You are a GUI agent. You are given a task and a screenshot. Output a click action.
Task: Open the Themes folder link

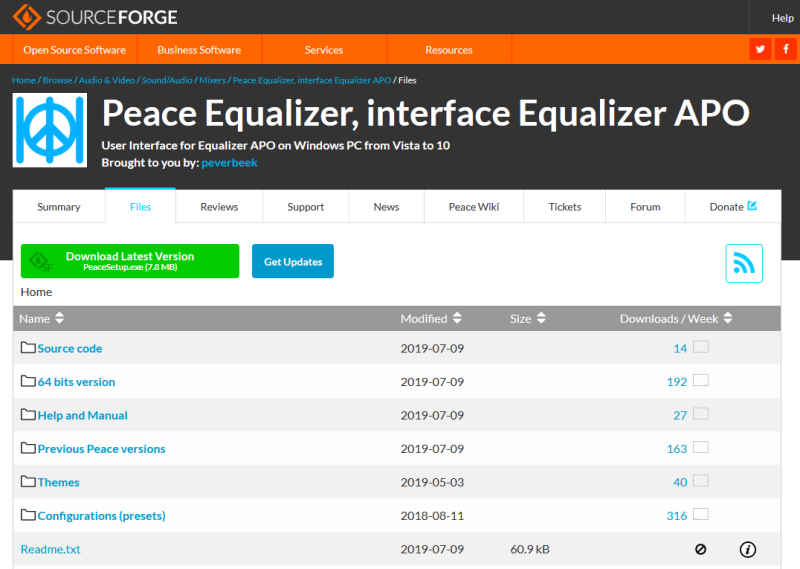(x=59, y=482)
